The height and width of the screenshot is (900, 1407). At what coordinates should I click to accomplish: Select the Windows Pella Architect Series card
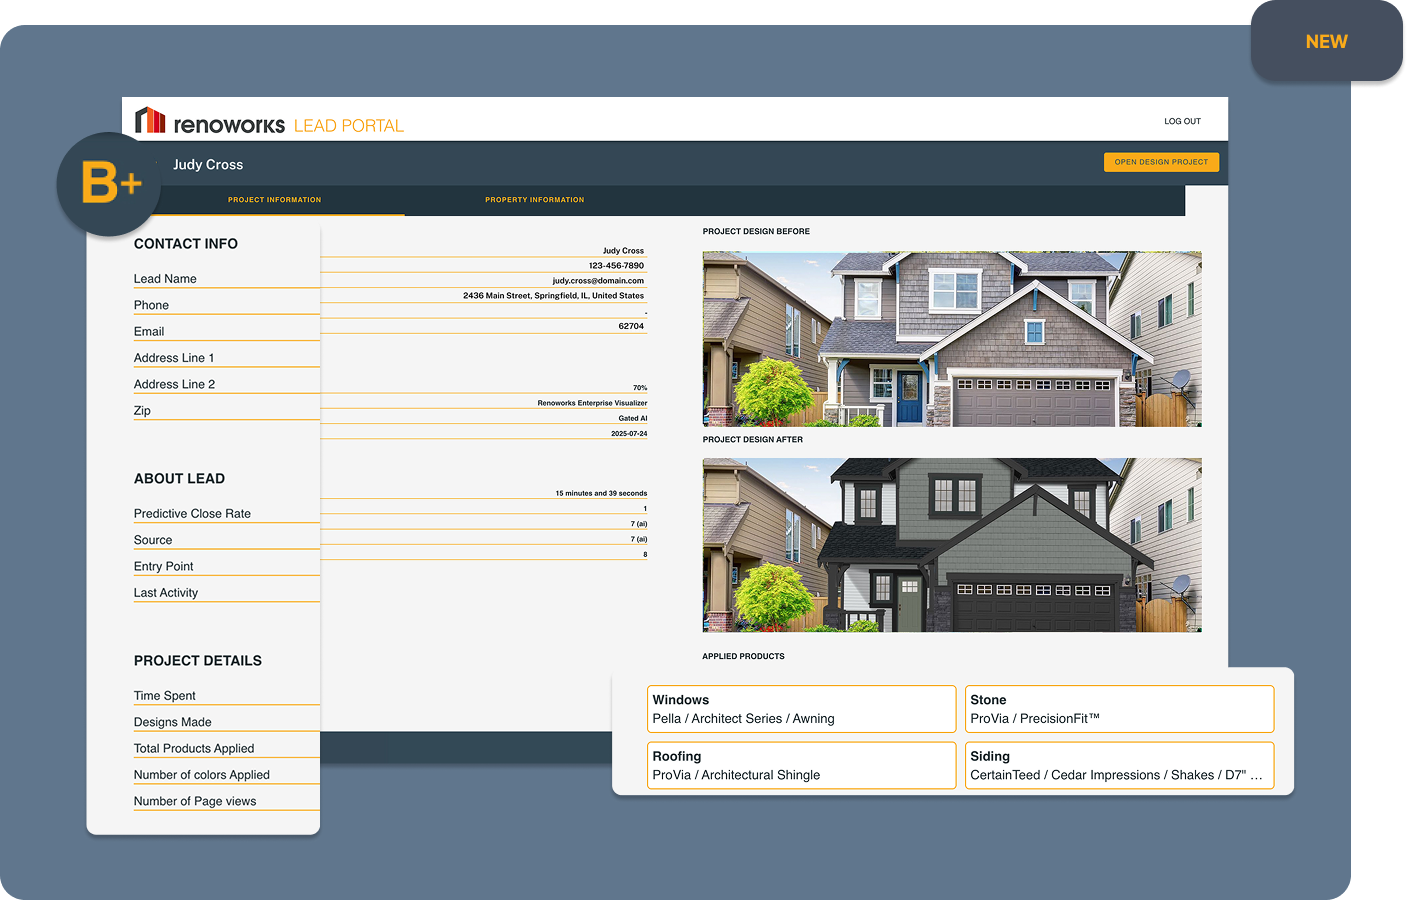click(802, 709)
